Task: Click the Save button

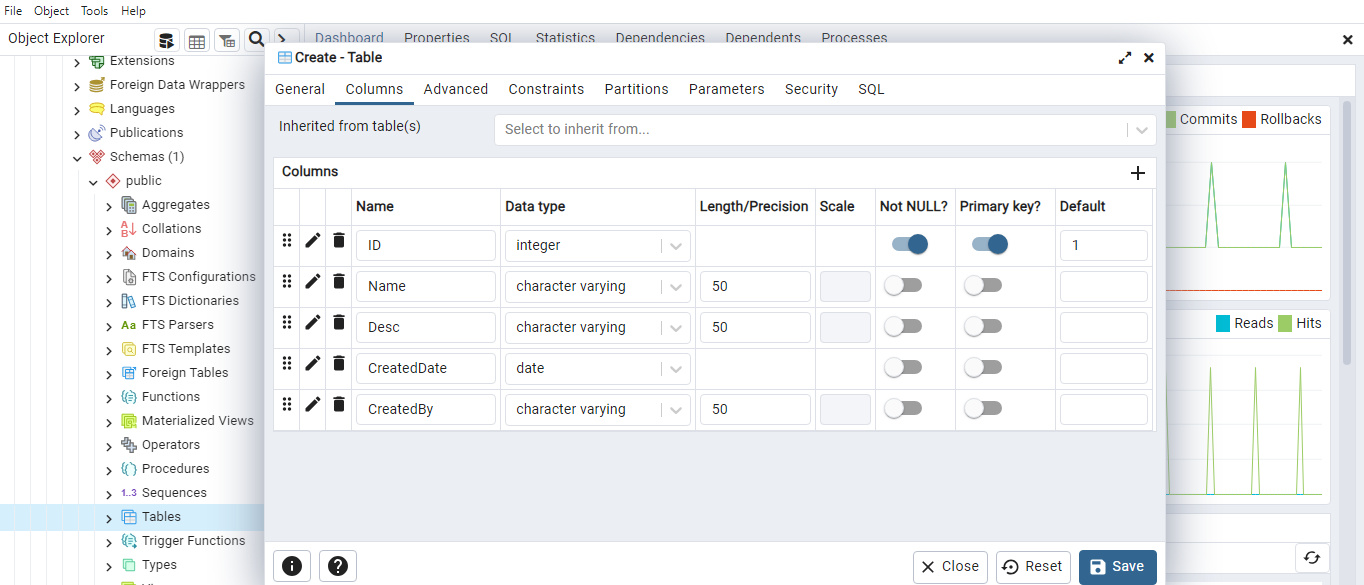Action: coord(1117,567)
